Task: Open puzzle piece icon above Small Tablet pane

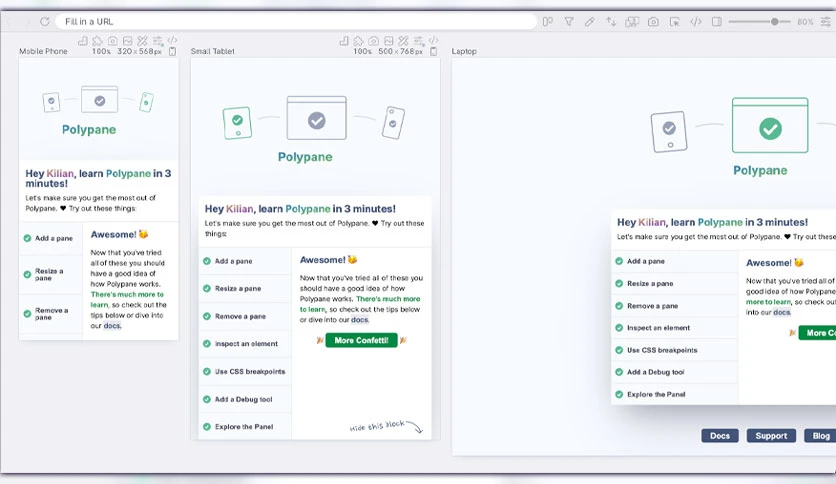Action: pos(359,41)
